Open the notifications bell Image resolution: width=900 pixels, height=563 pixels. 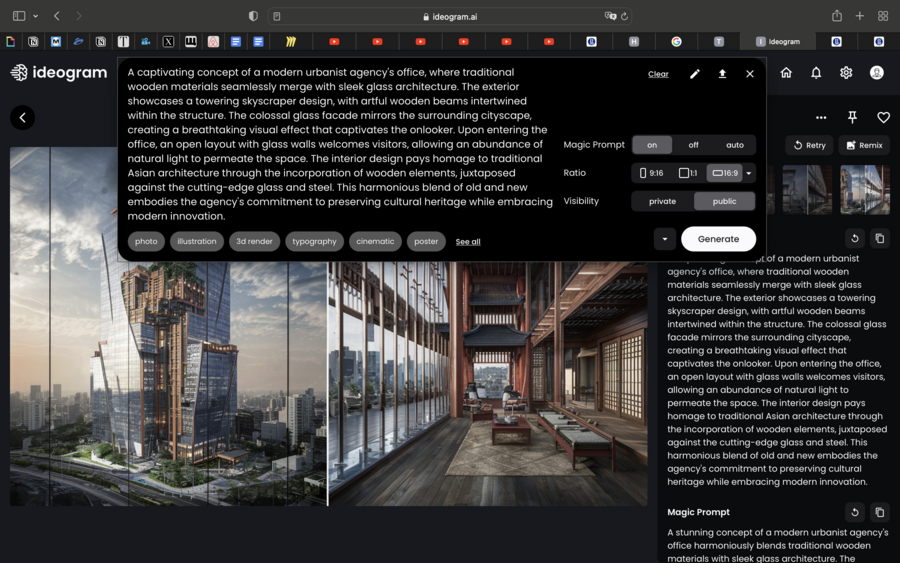coord(816,73)
